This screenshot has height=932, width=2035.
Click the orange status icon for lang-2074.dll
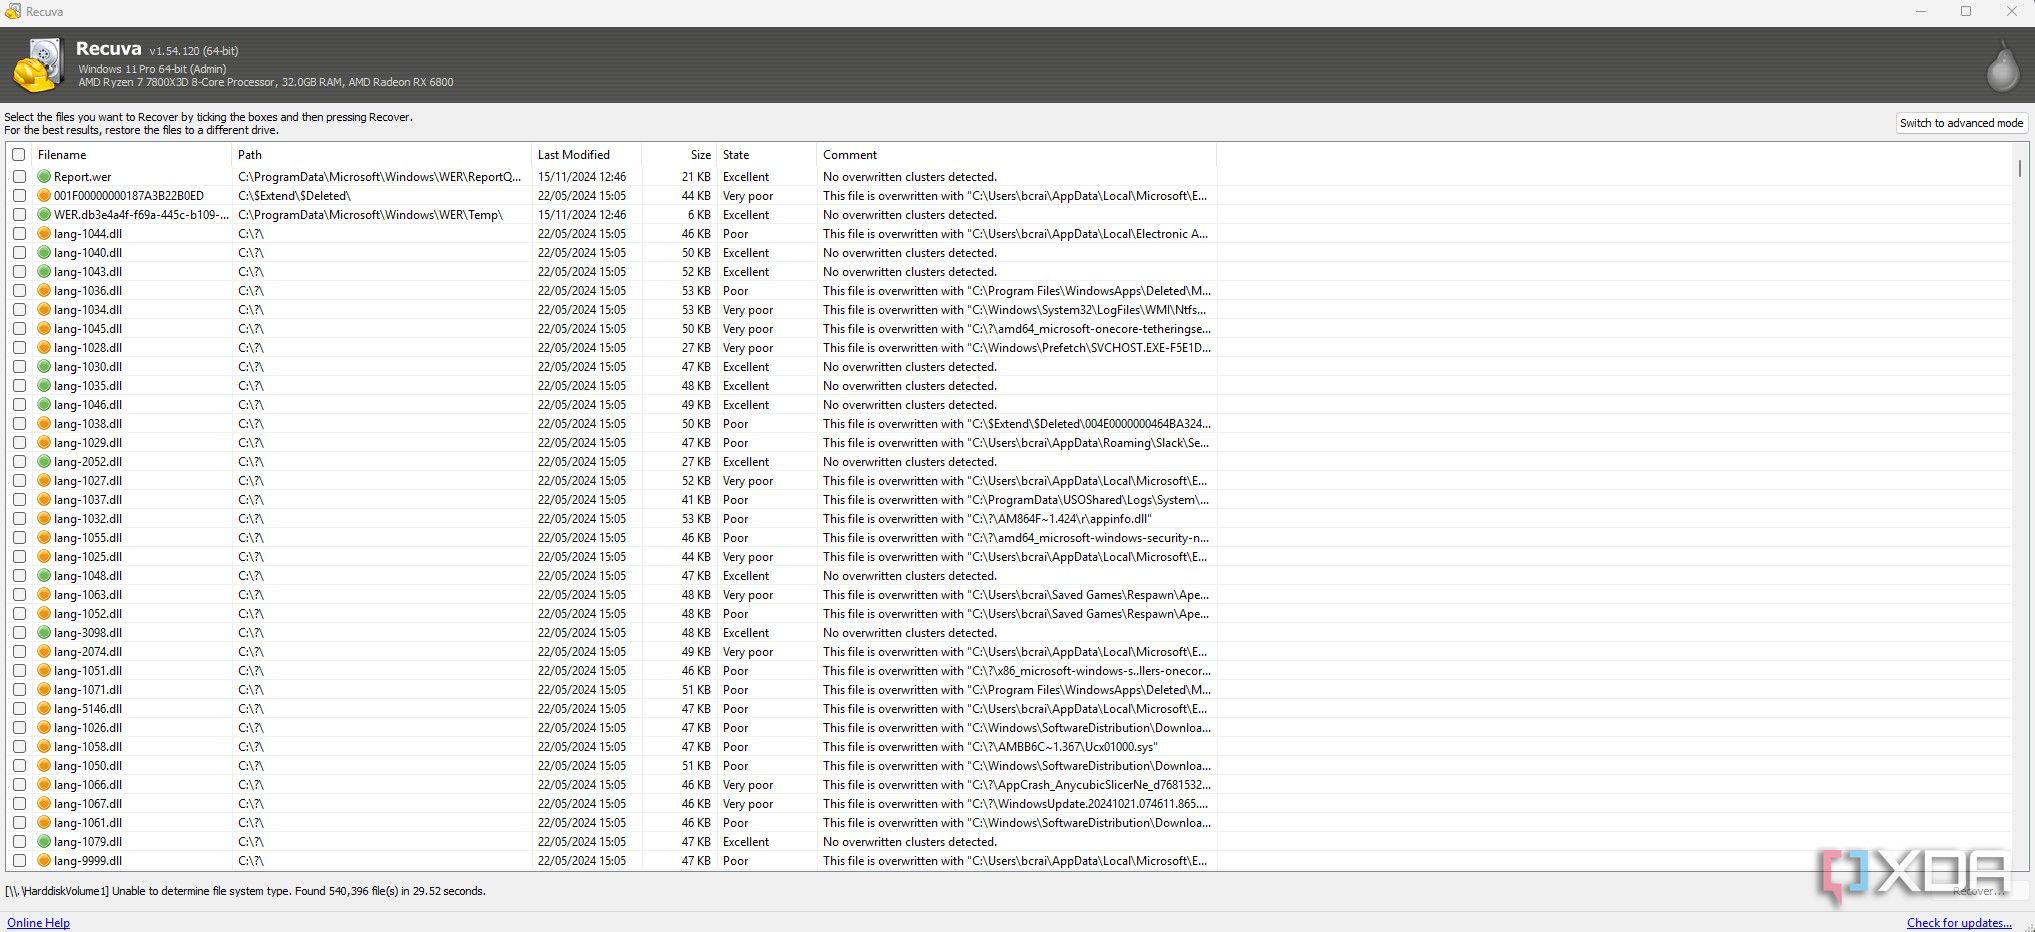pos(44,652)
